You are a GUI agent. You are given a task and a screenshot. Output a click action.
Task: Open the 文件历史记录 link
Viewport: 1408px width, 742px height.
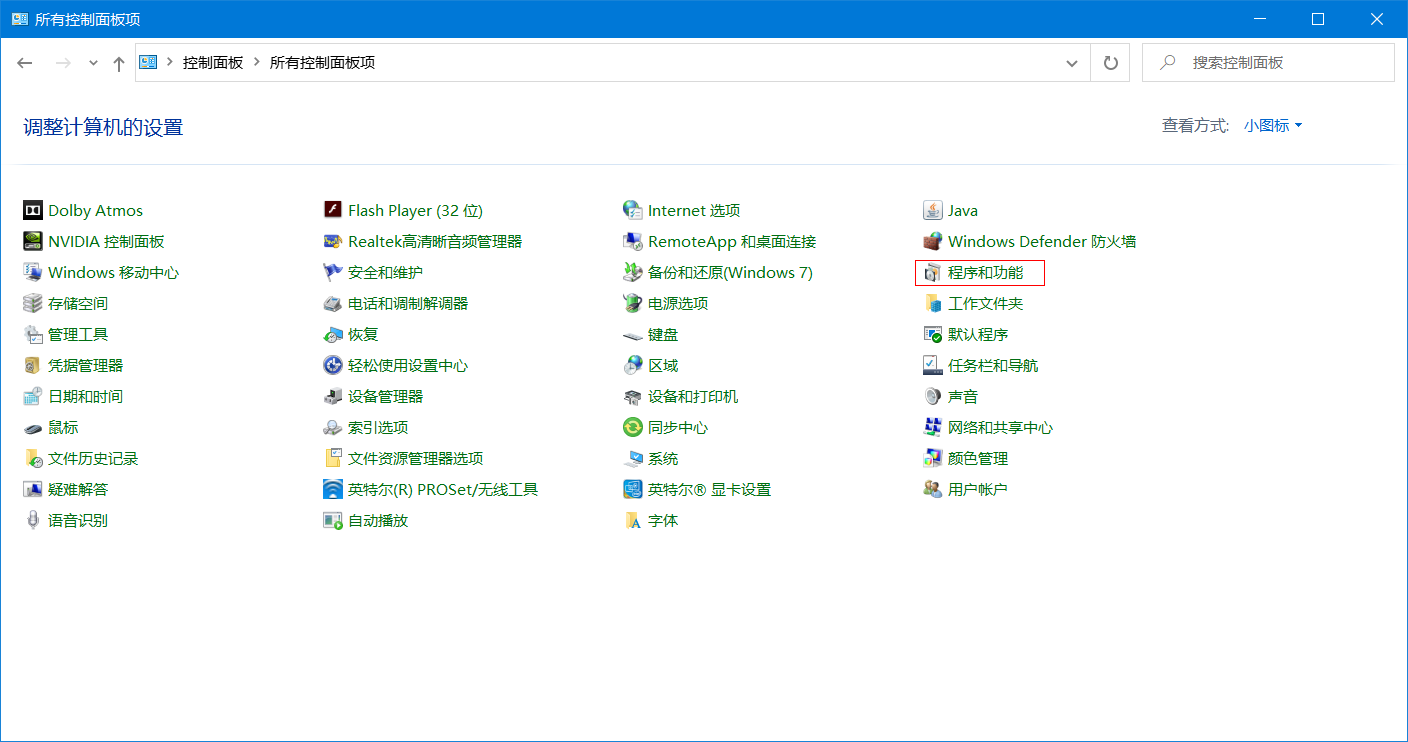(x=93, y=458)
